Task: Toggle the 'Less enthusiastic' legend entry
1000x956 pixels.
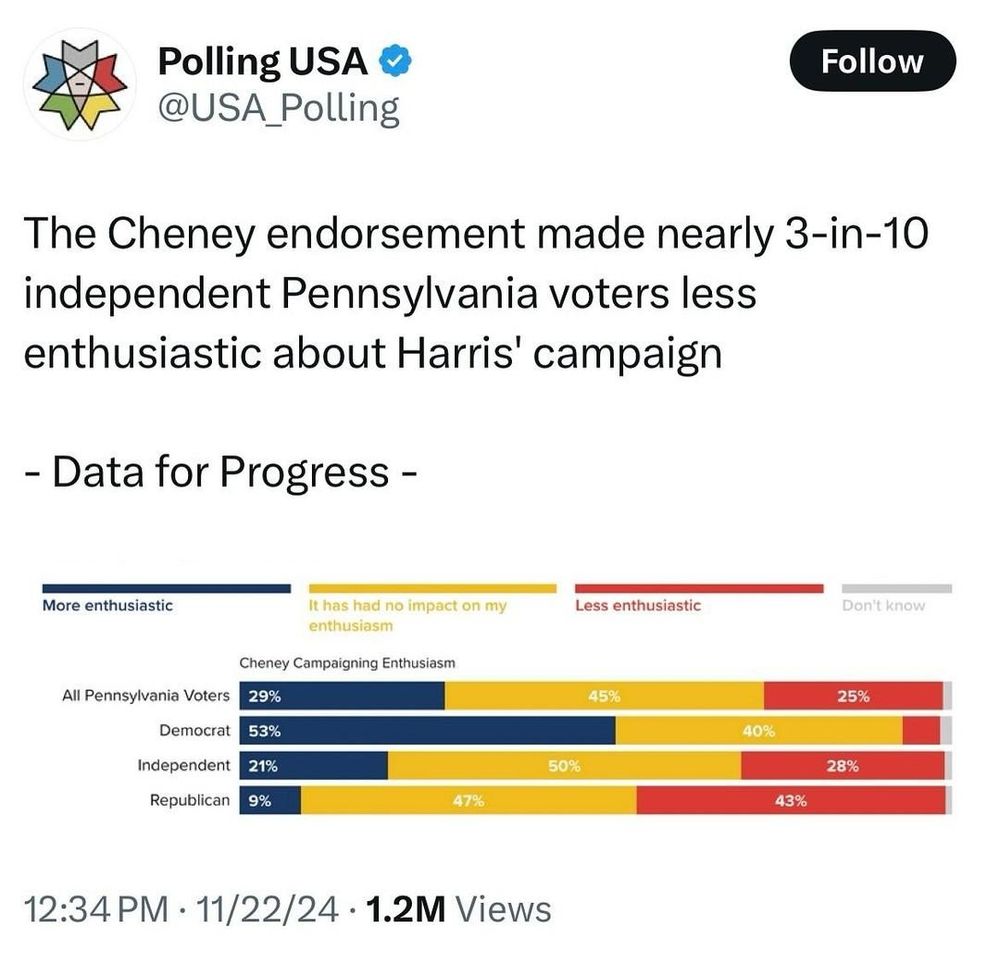Action: (636, 604)
